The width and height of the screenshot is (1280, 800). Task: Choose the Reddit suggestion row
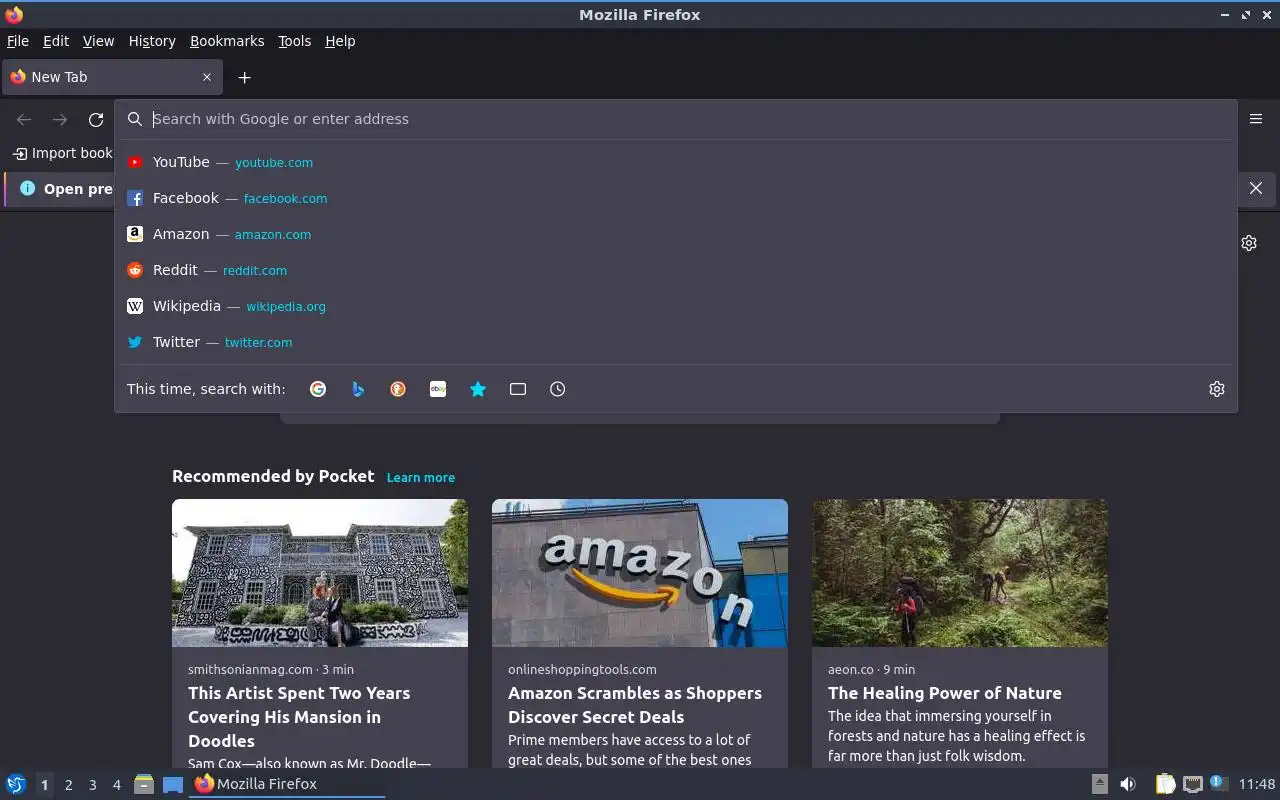pos(676,270)
